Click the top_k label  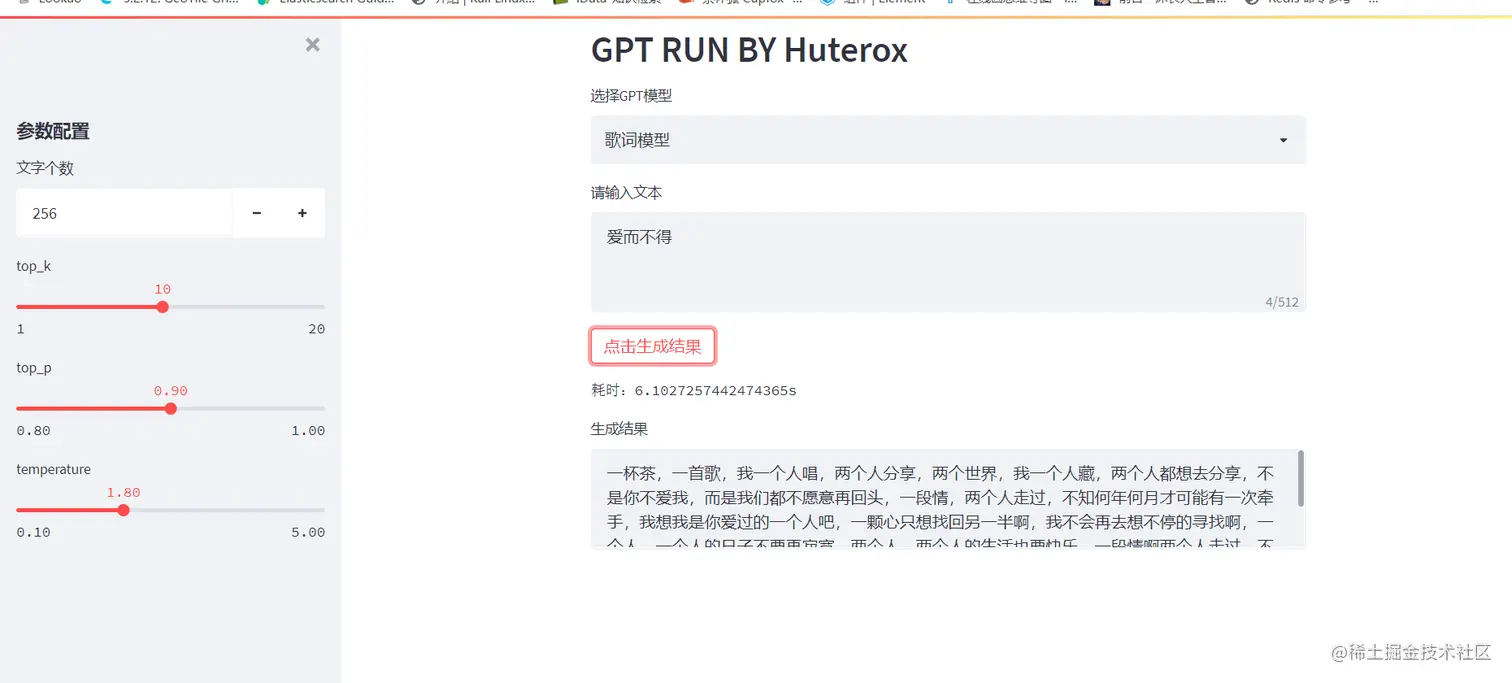(x=34, y=266)
